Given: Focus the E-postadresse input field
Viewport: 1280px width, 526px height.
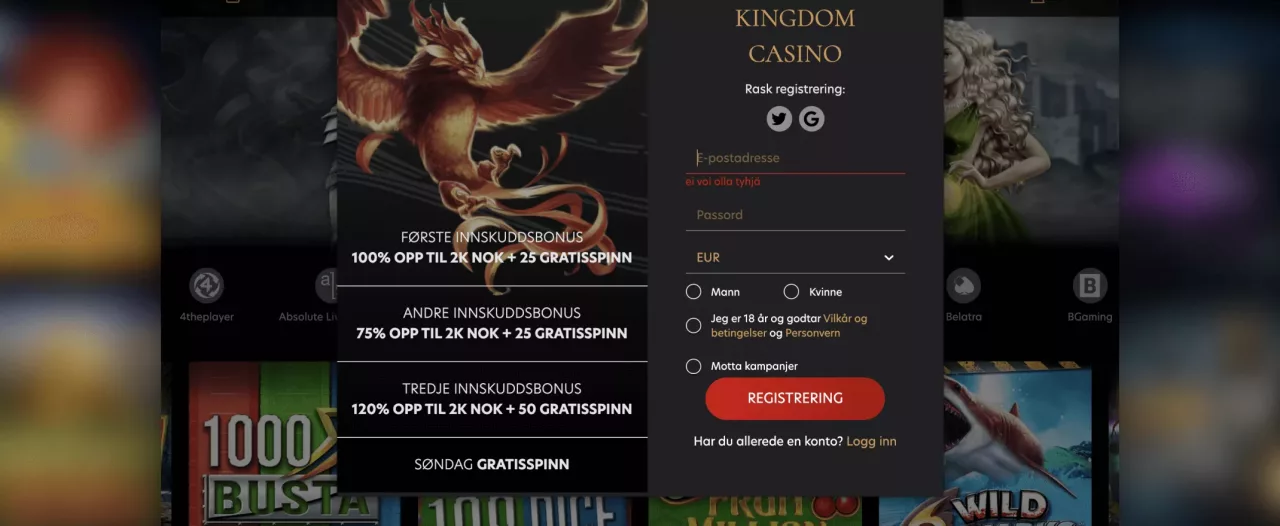Looking at the screenshot, I should pyautogui.click(x=795, y=158).
